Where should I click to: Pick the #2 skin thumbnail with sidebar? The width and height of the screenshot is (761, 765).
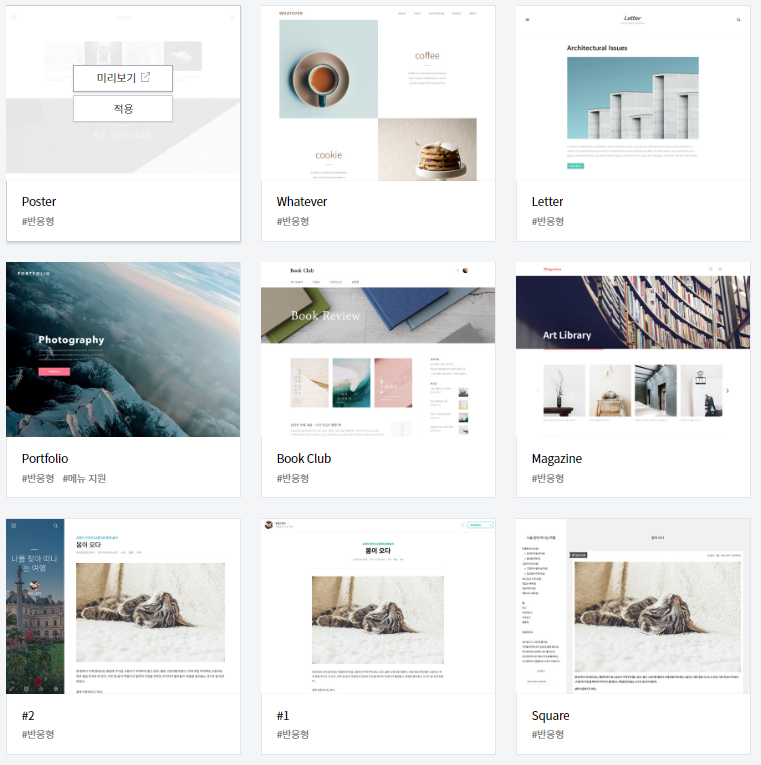[x=123, y=606]
